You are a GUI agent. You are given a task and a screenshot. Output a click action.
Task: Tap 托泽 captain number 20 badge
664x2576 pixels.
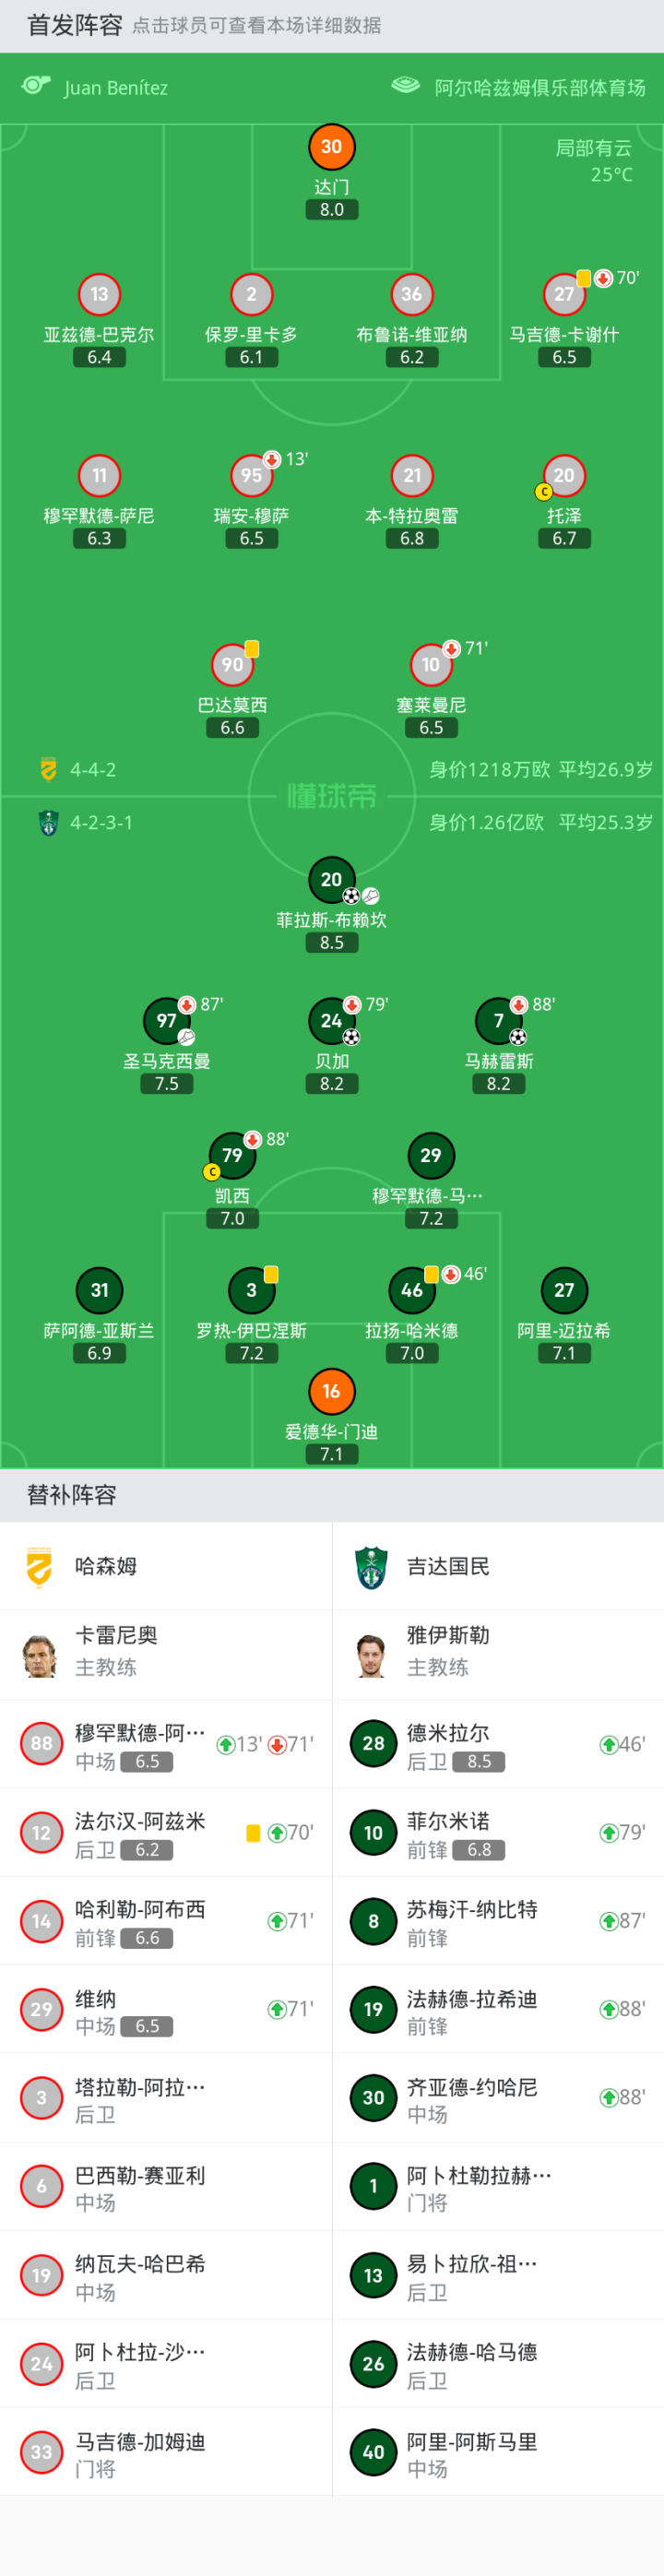coord(564,476)
